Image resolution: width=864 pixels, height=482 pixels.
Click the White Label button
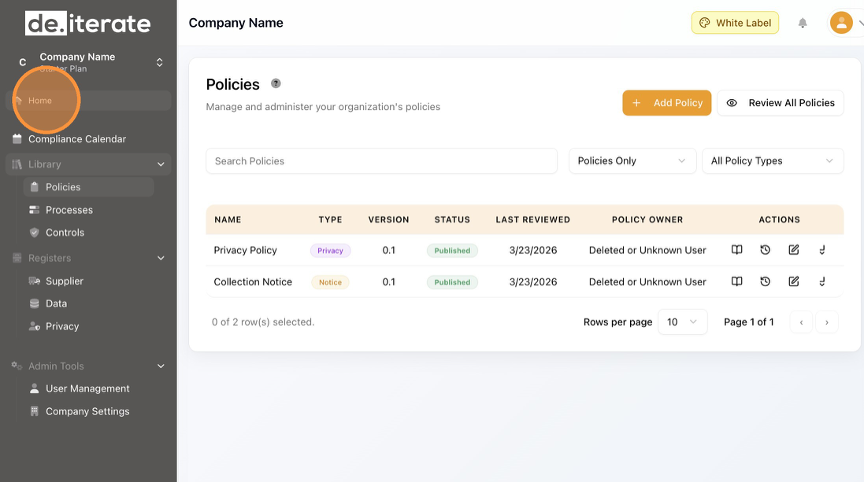tap(735, 23)
